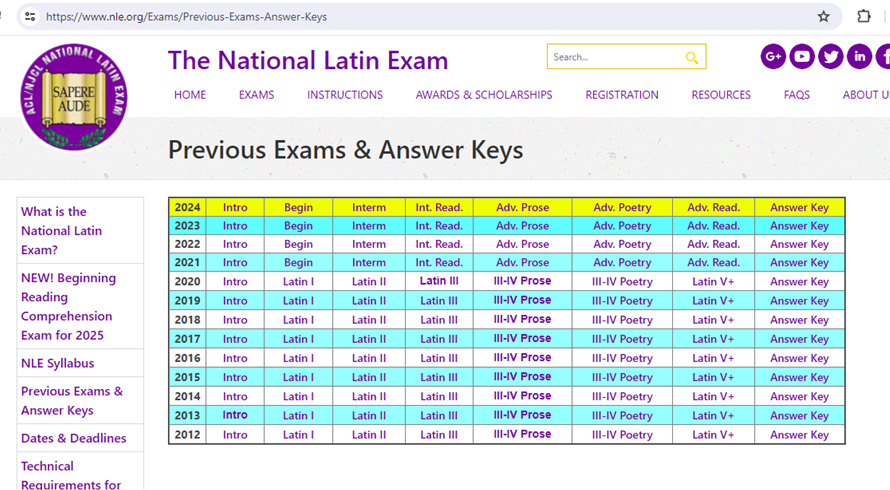Open the EXAMS menu item
This screenshot has height=490, width=890.
(257, 95)
